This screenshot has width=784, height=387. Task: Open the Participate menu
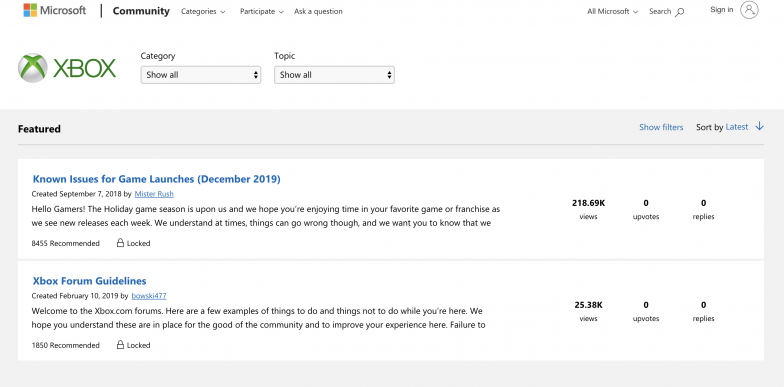tap(262, 12)
